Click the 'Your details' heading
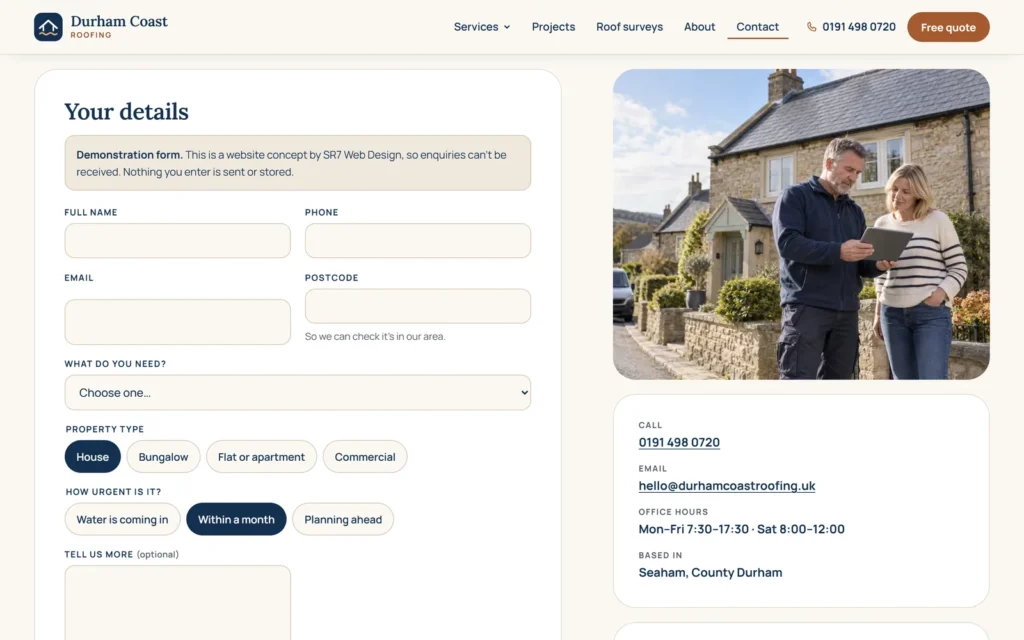Screen dimensions: 1024x640 126,112
